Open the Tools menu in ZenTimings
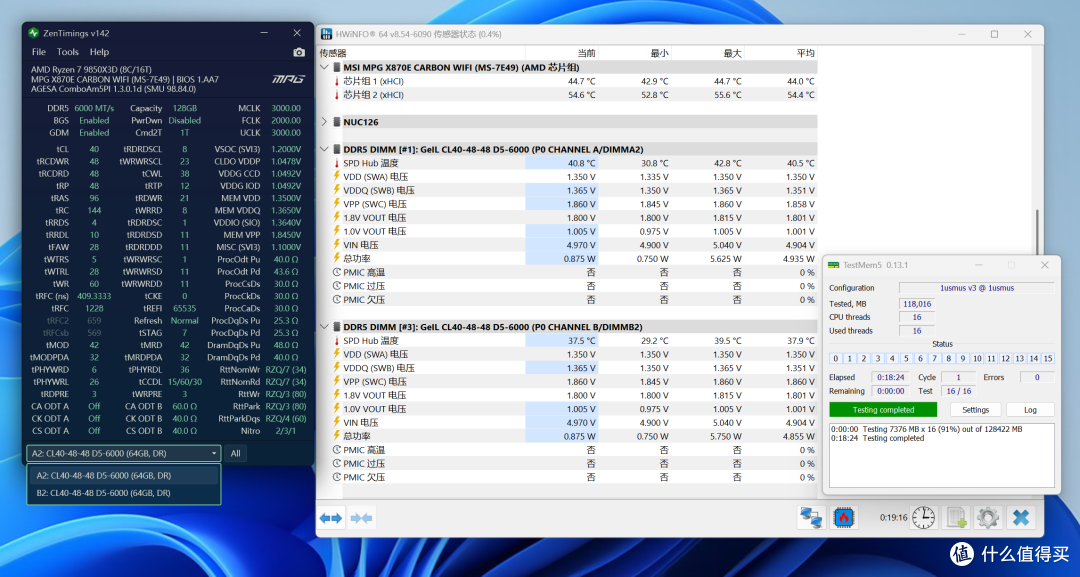The image size is (1080, 577). [x=68, y=52]
